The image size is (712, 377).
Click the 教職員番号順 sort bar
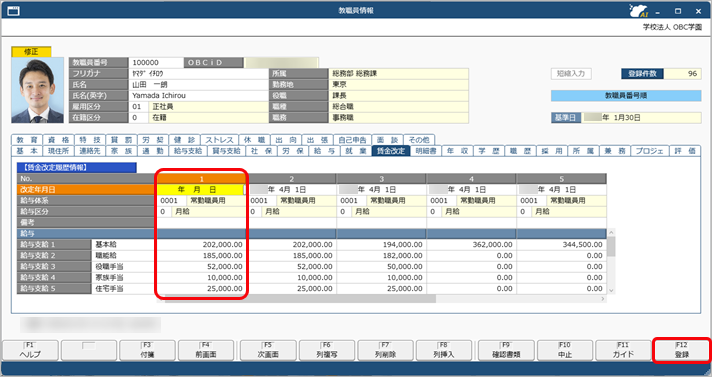[x=626, y=95]
